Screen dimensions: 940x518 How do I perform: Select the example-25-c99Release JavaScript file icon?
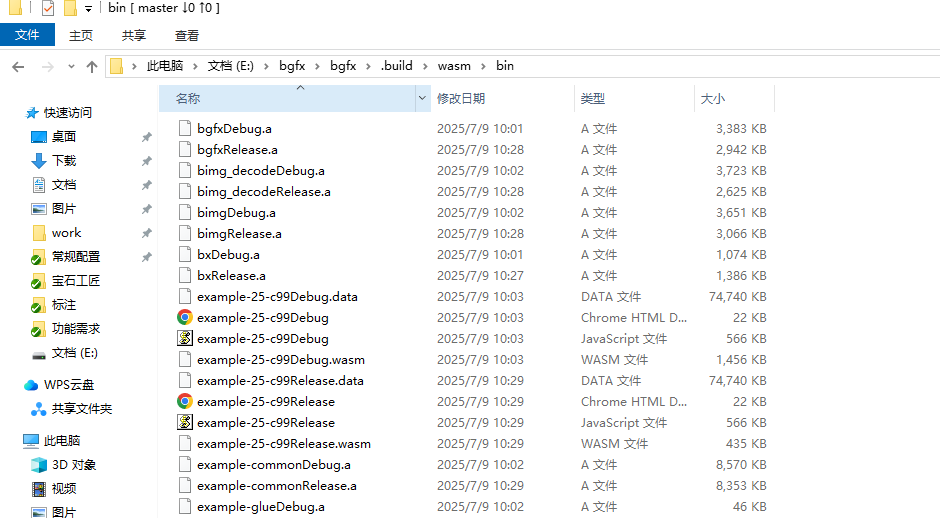[x=184, y=423]
